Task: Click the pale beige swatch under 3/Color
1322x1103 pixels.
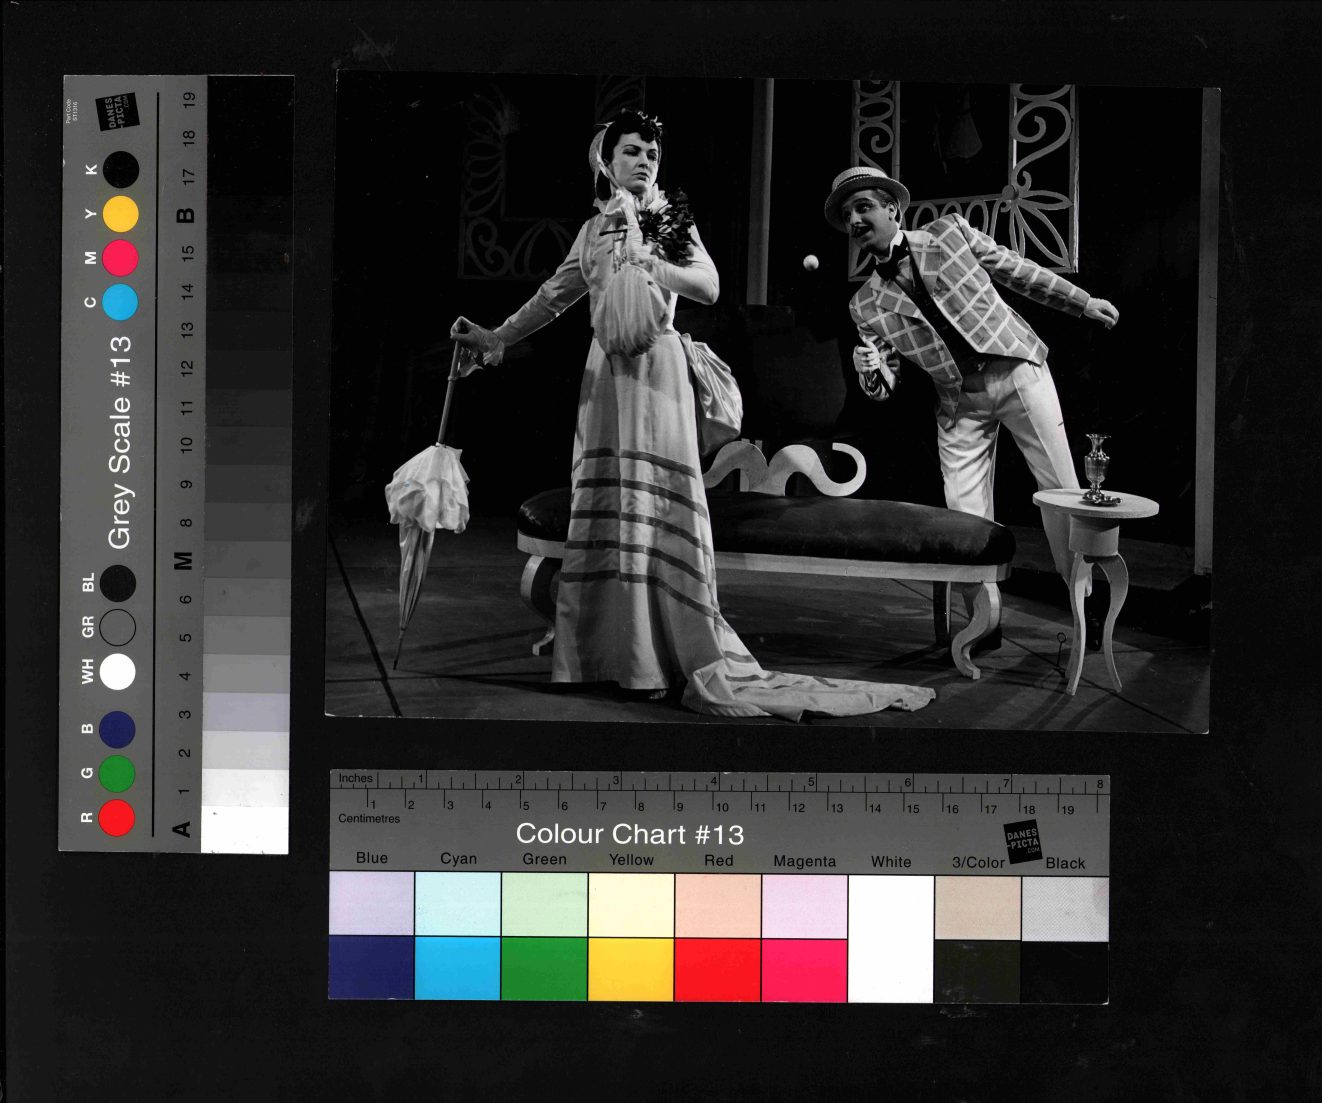Action: pos(977,908)
